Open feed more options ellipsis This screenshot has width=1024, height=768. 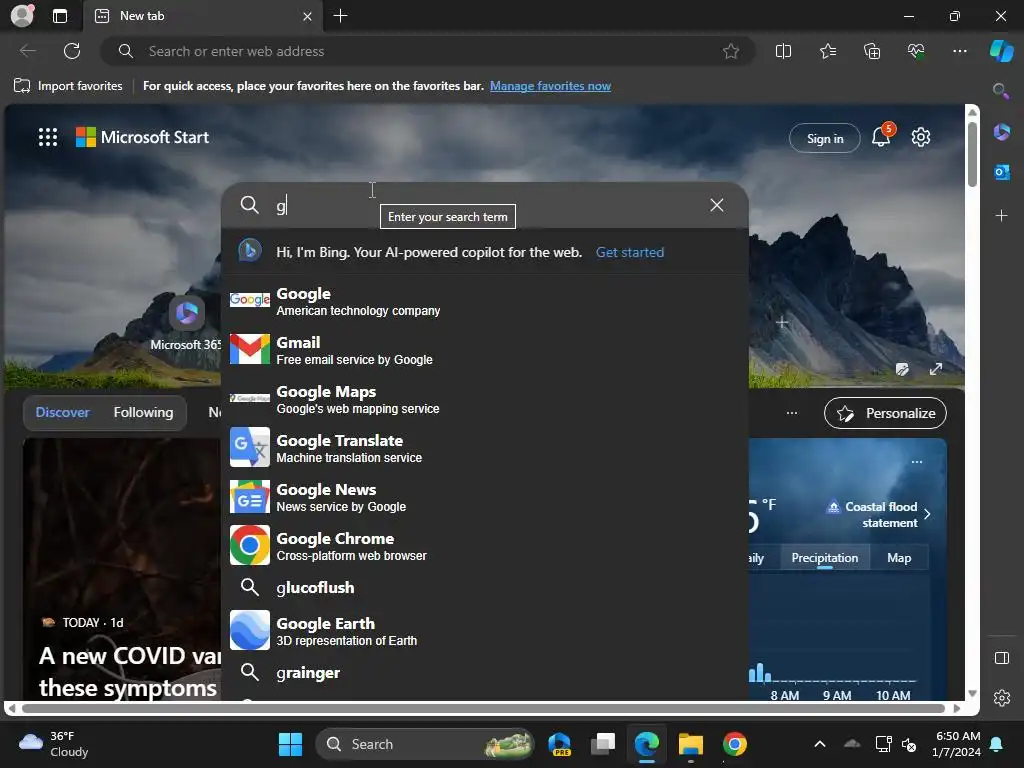pyautogui.click(x=792, y=413)
